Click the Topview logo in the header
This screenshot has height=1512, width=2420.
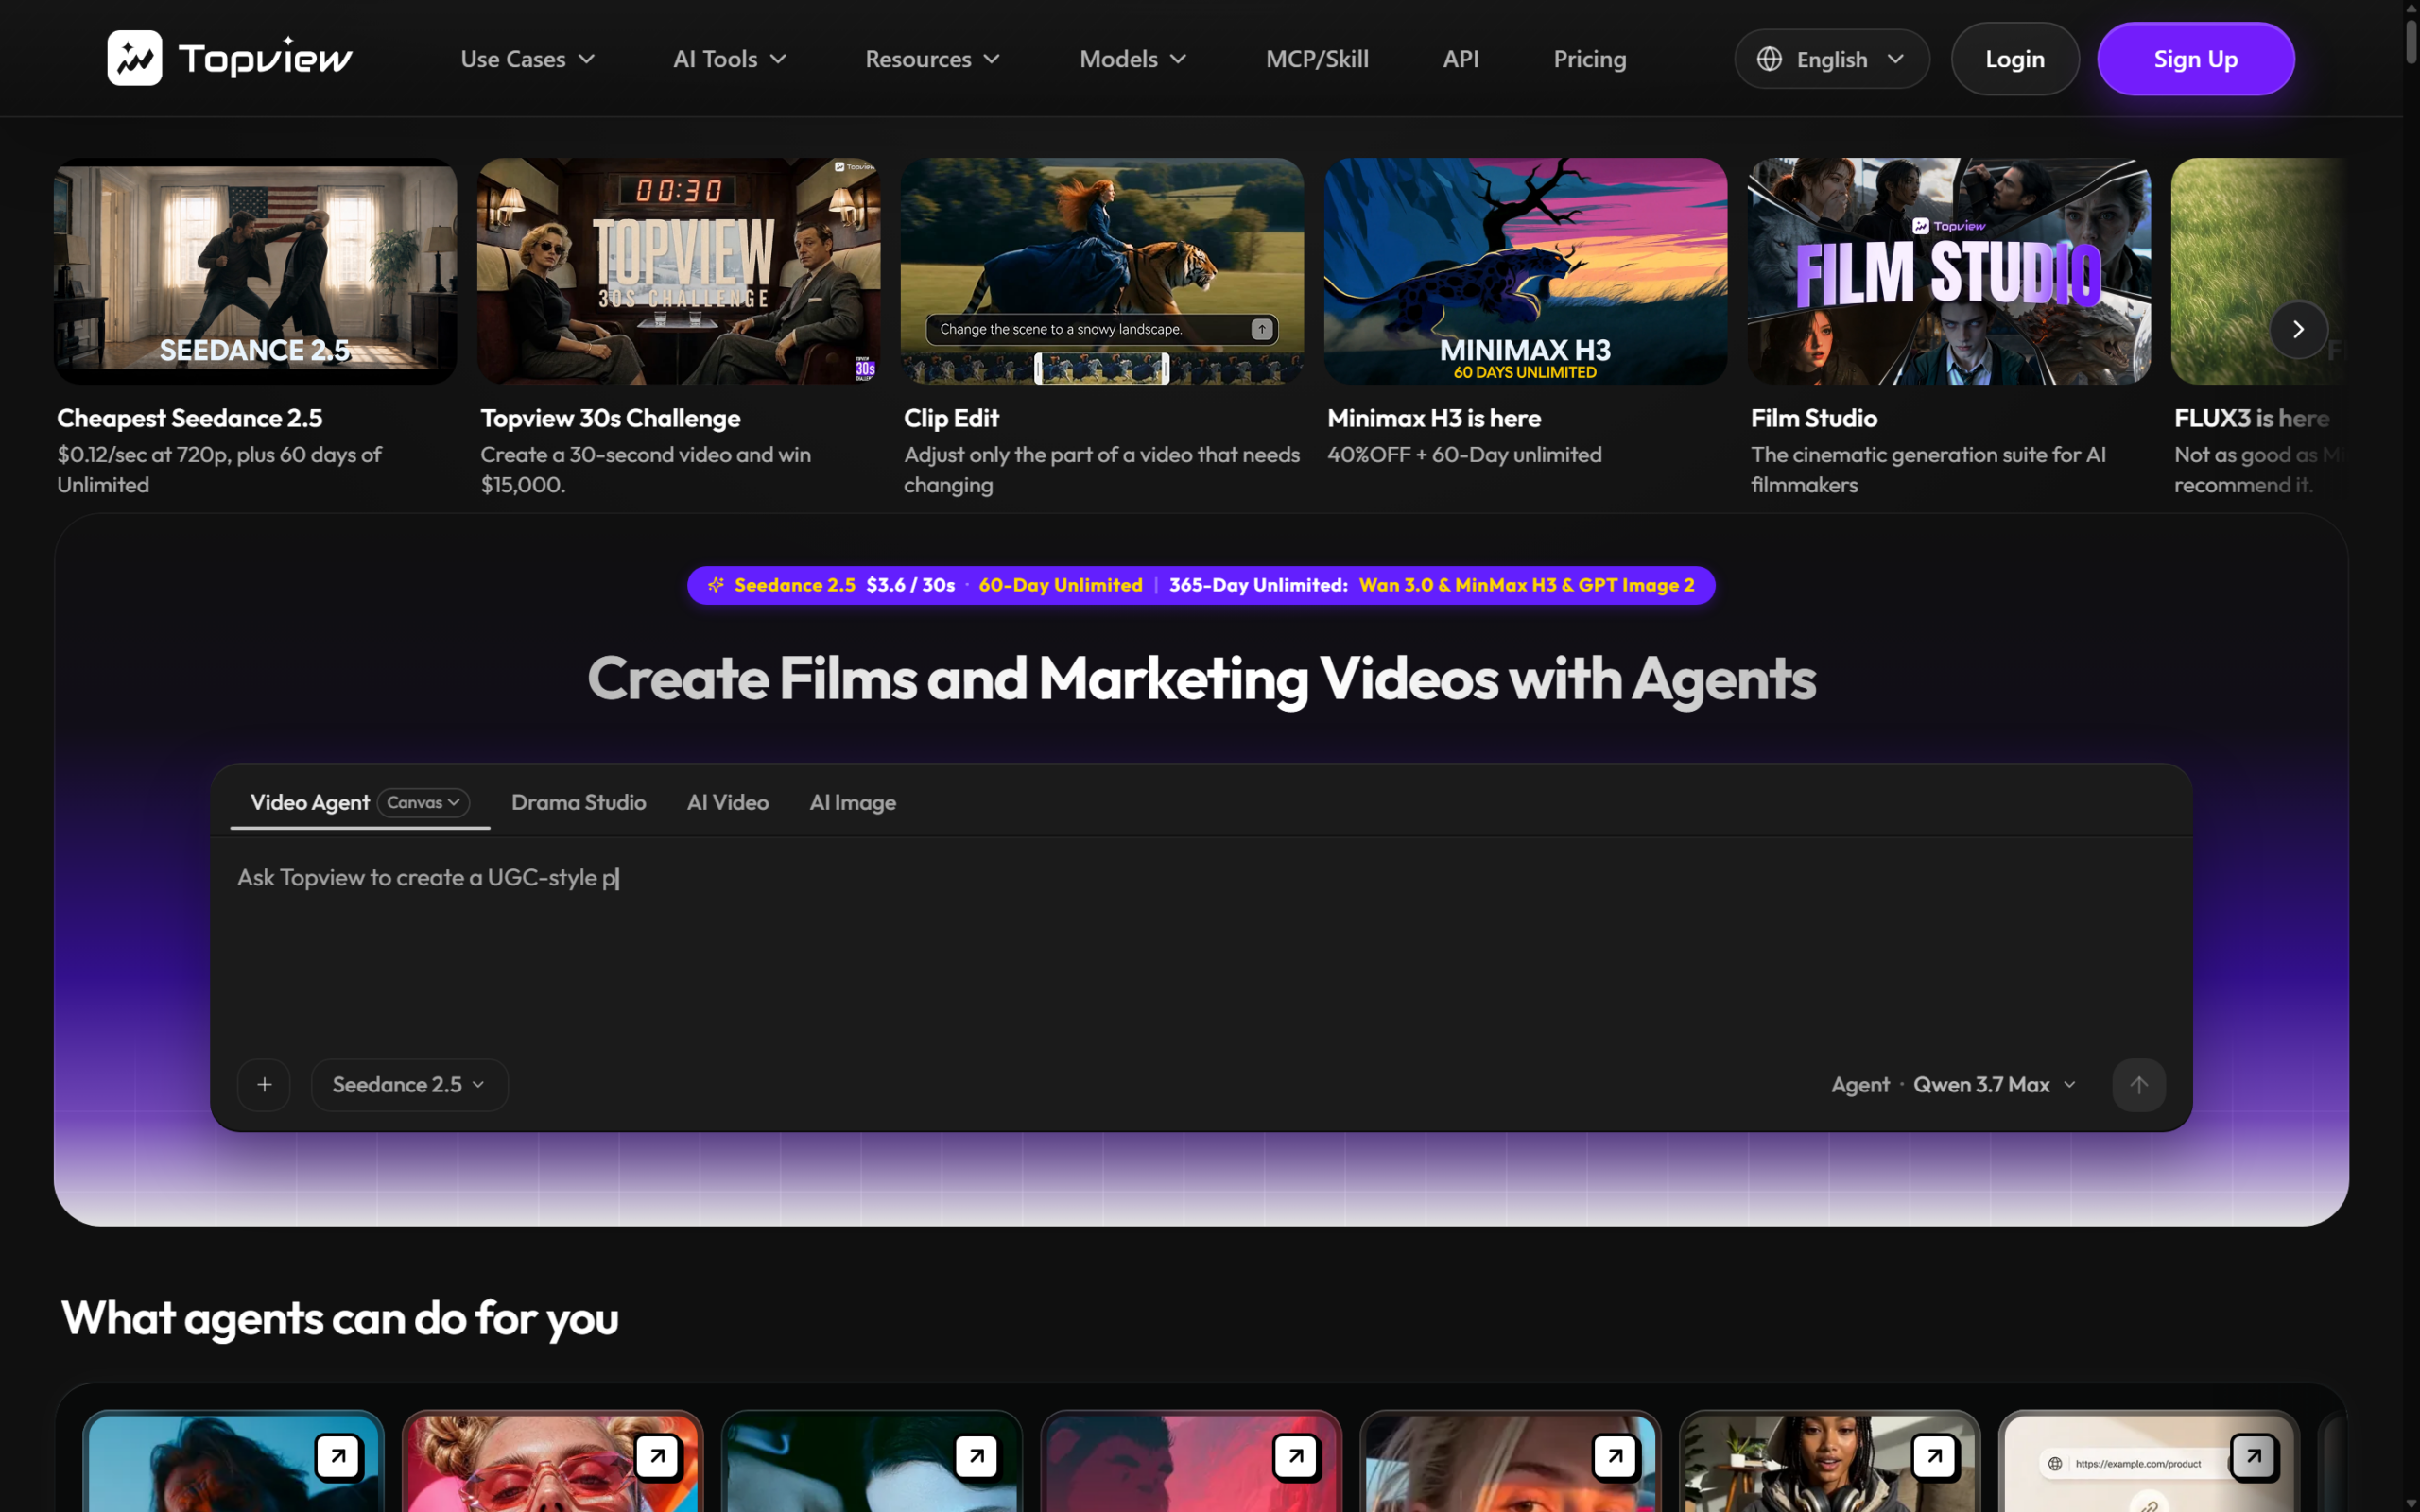tap(230, 58)
